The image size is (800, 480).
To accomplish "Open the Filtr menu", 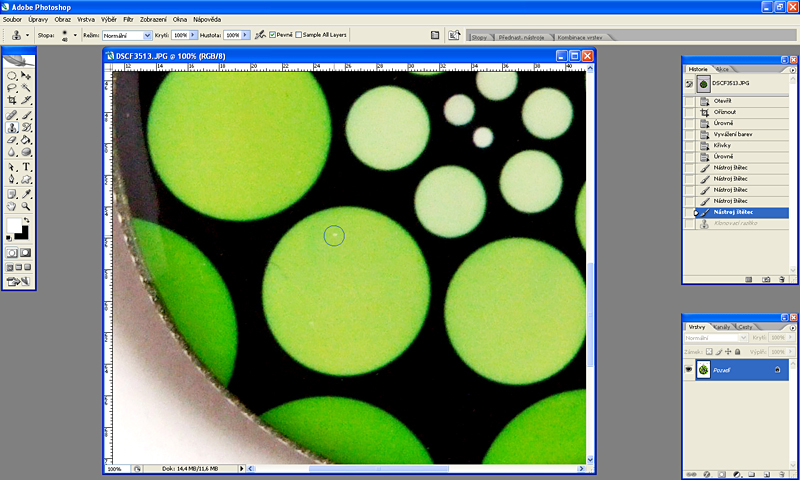I will pos(128,19).
